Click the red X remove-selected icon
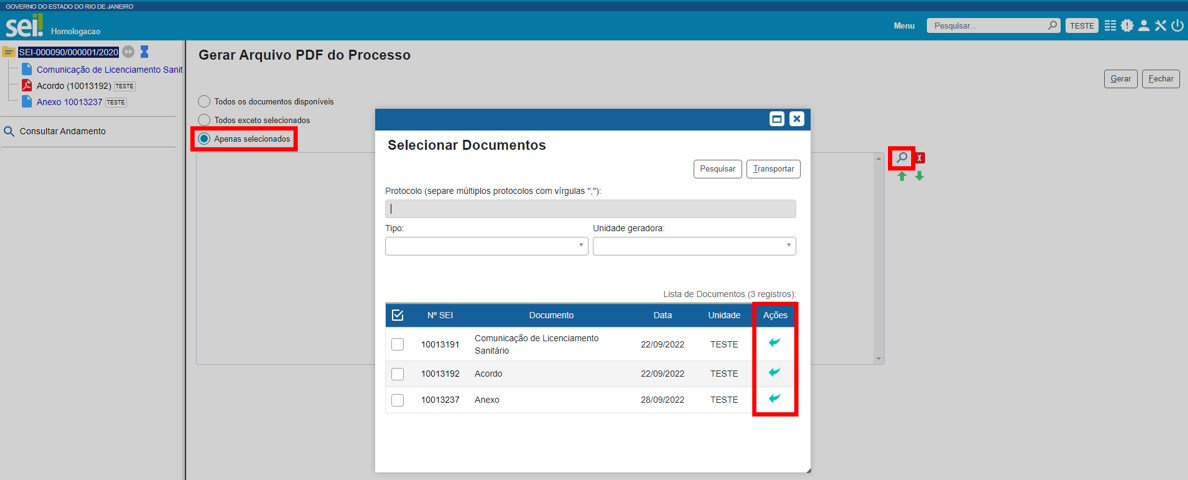The image size is (1188, 480). pyautogui.click(x=920, y=158)
